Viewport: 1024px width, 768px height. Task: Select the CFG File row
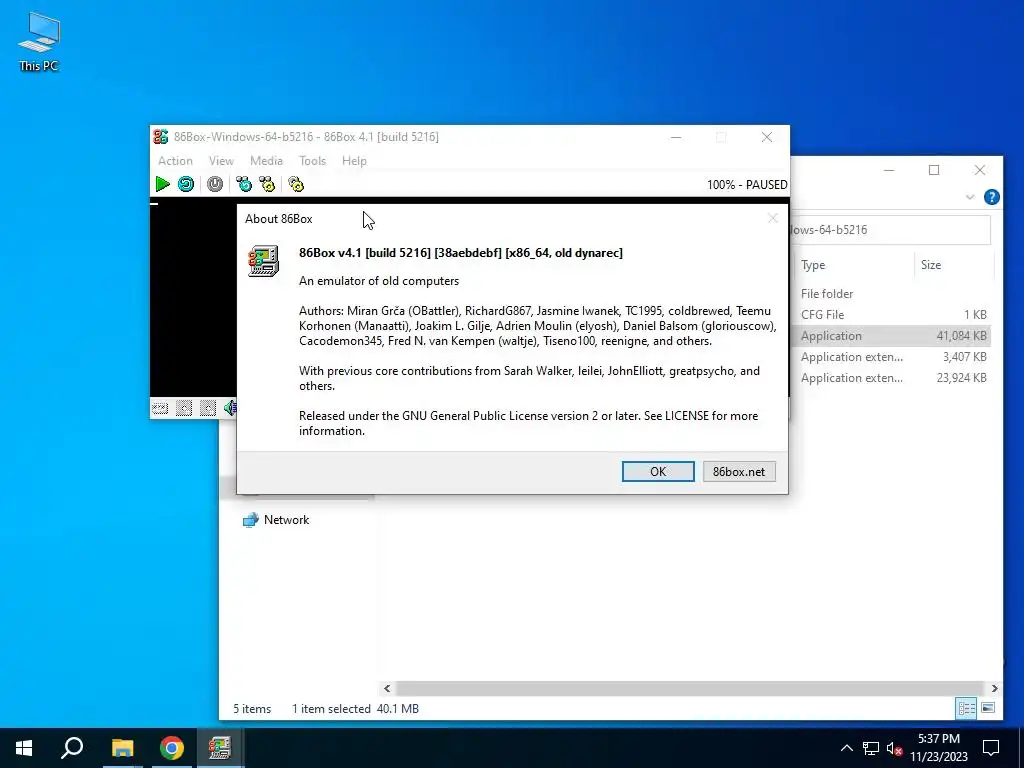coord(892,315)
